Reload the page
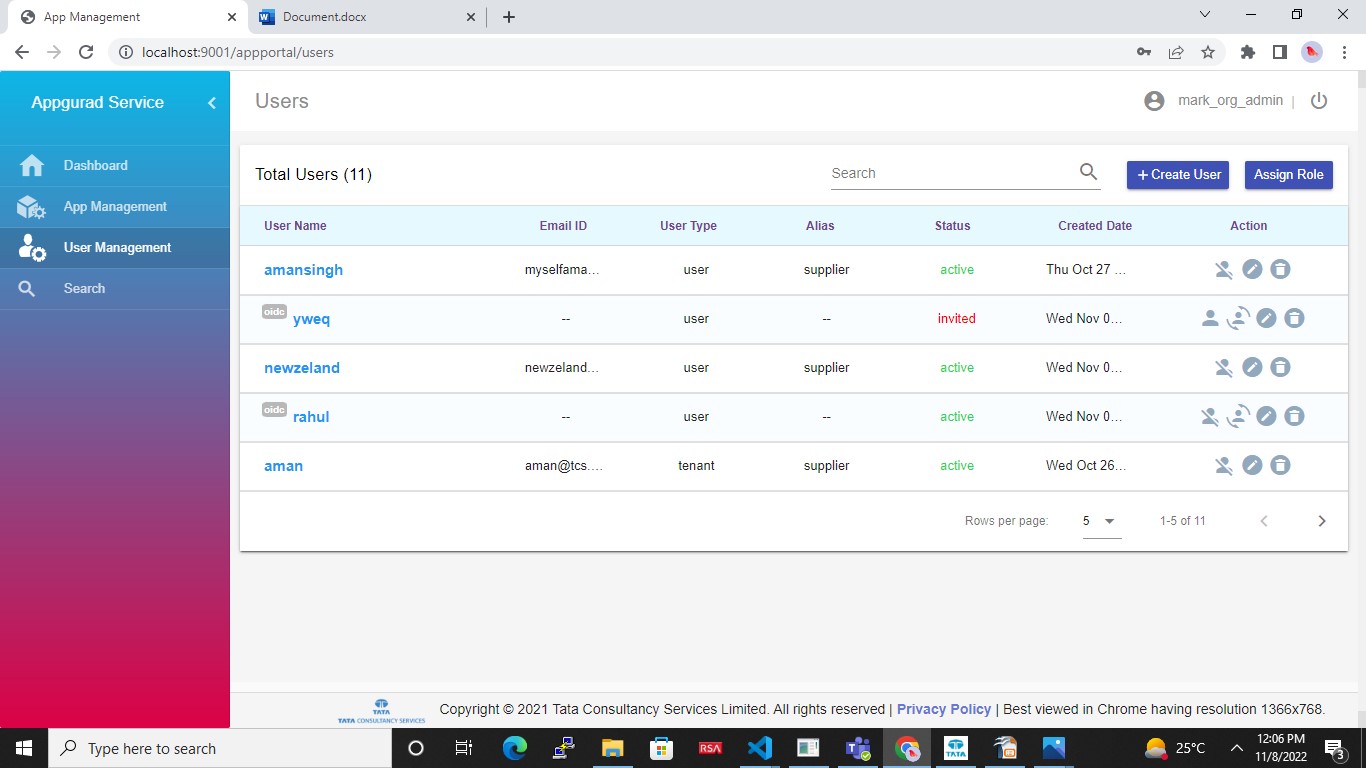The image size is (1366, 768). click(x=86, y=52)
